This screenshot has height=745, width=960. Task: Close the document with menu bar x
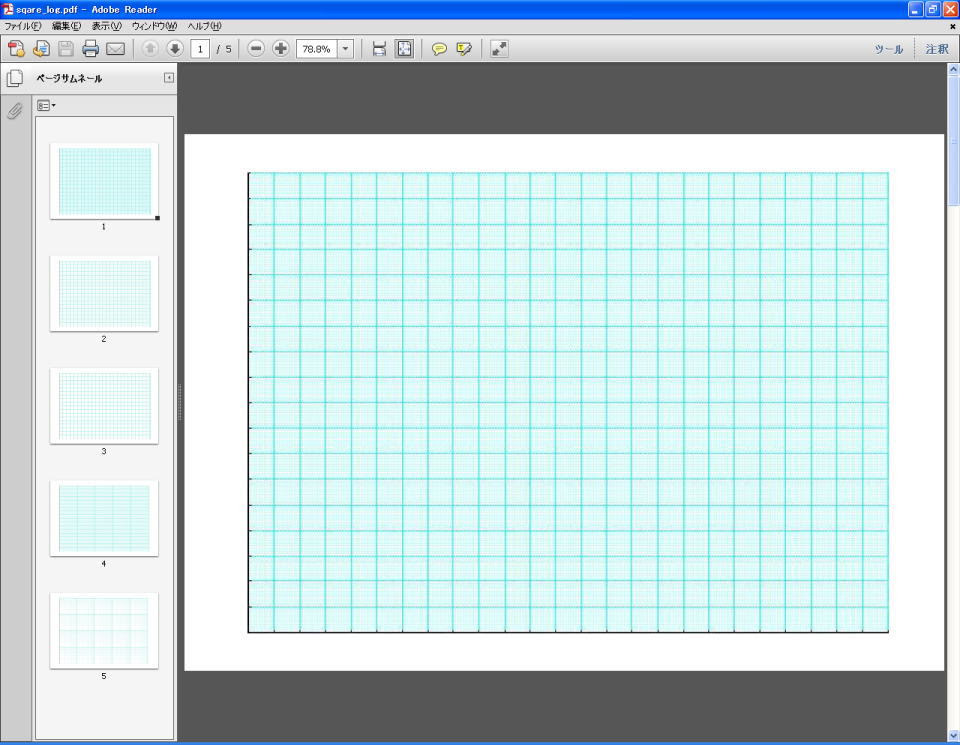click(x=952, y=26)
